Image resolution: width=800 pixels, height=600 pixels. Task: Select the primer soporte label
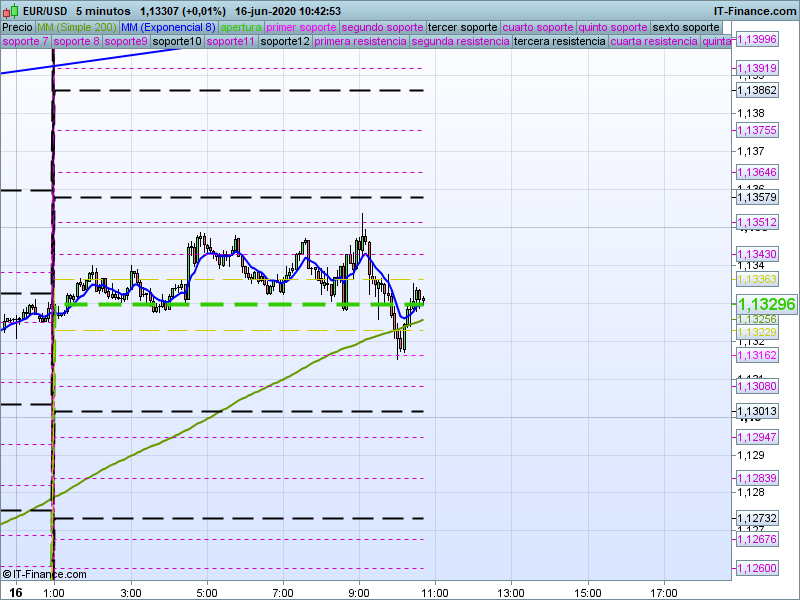(301, 27)
